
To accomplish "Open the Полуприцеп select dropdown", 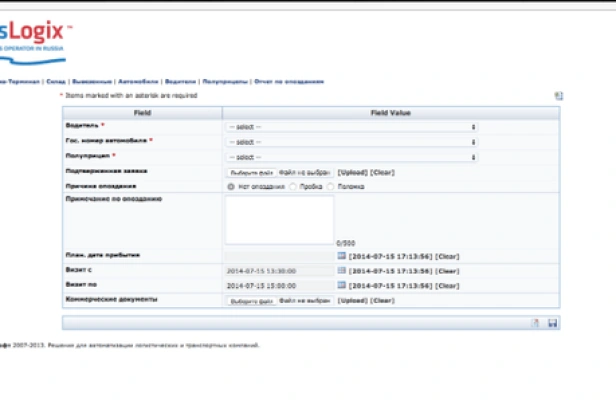I will pos(351,157).
